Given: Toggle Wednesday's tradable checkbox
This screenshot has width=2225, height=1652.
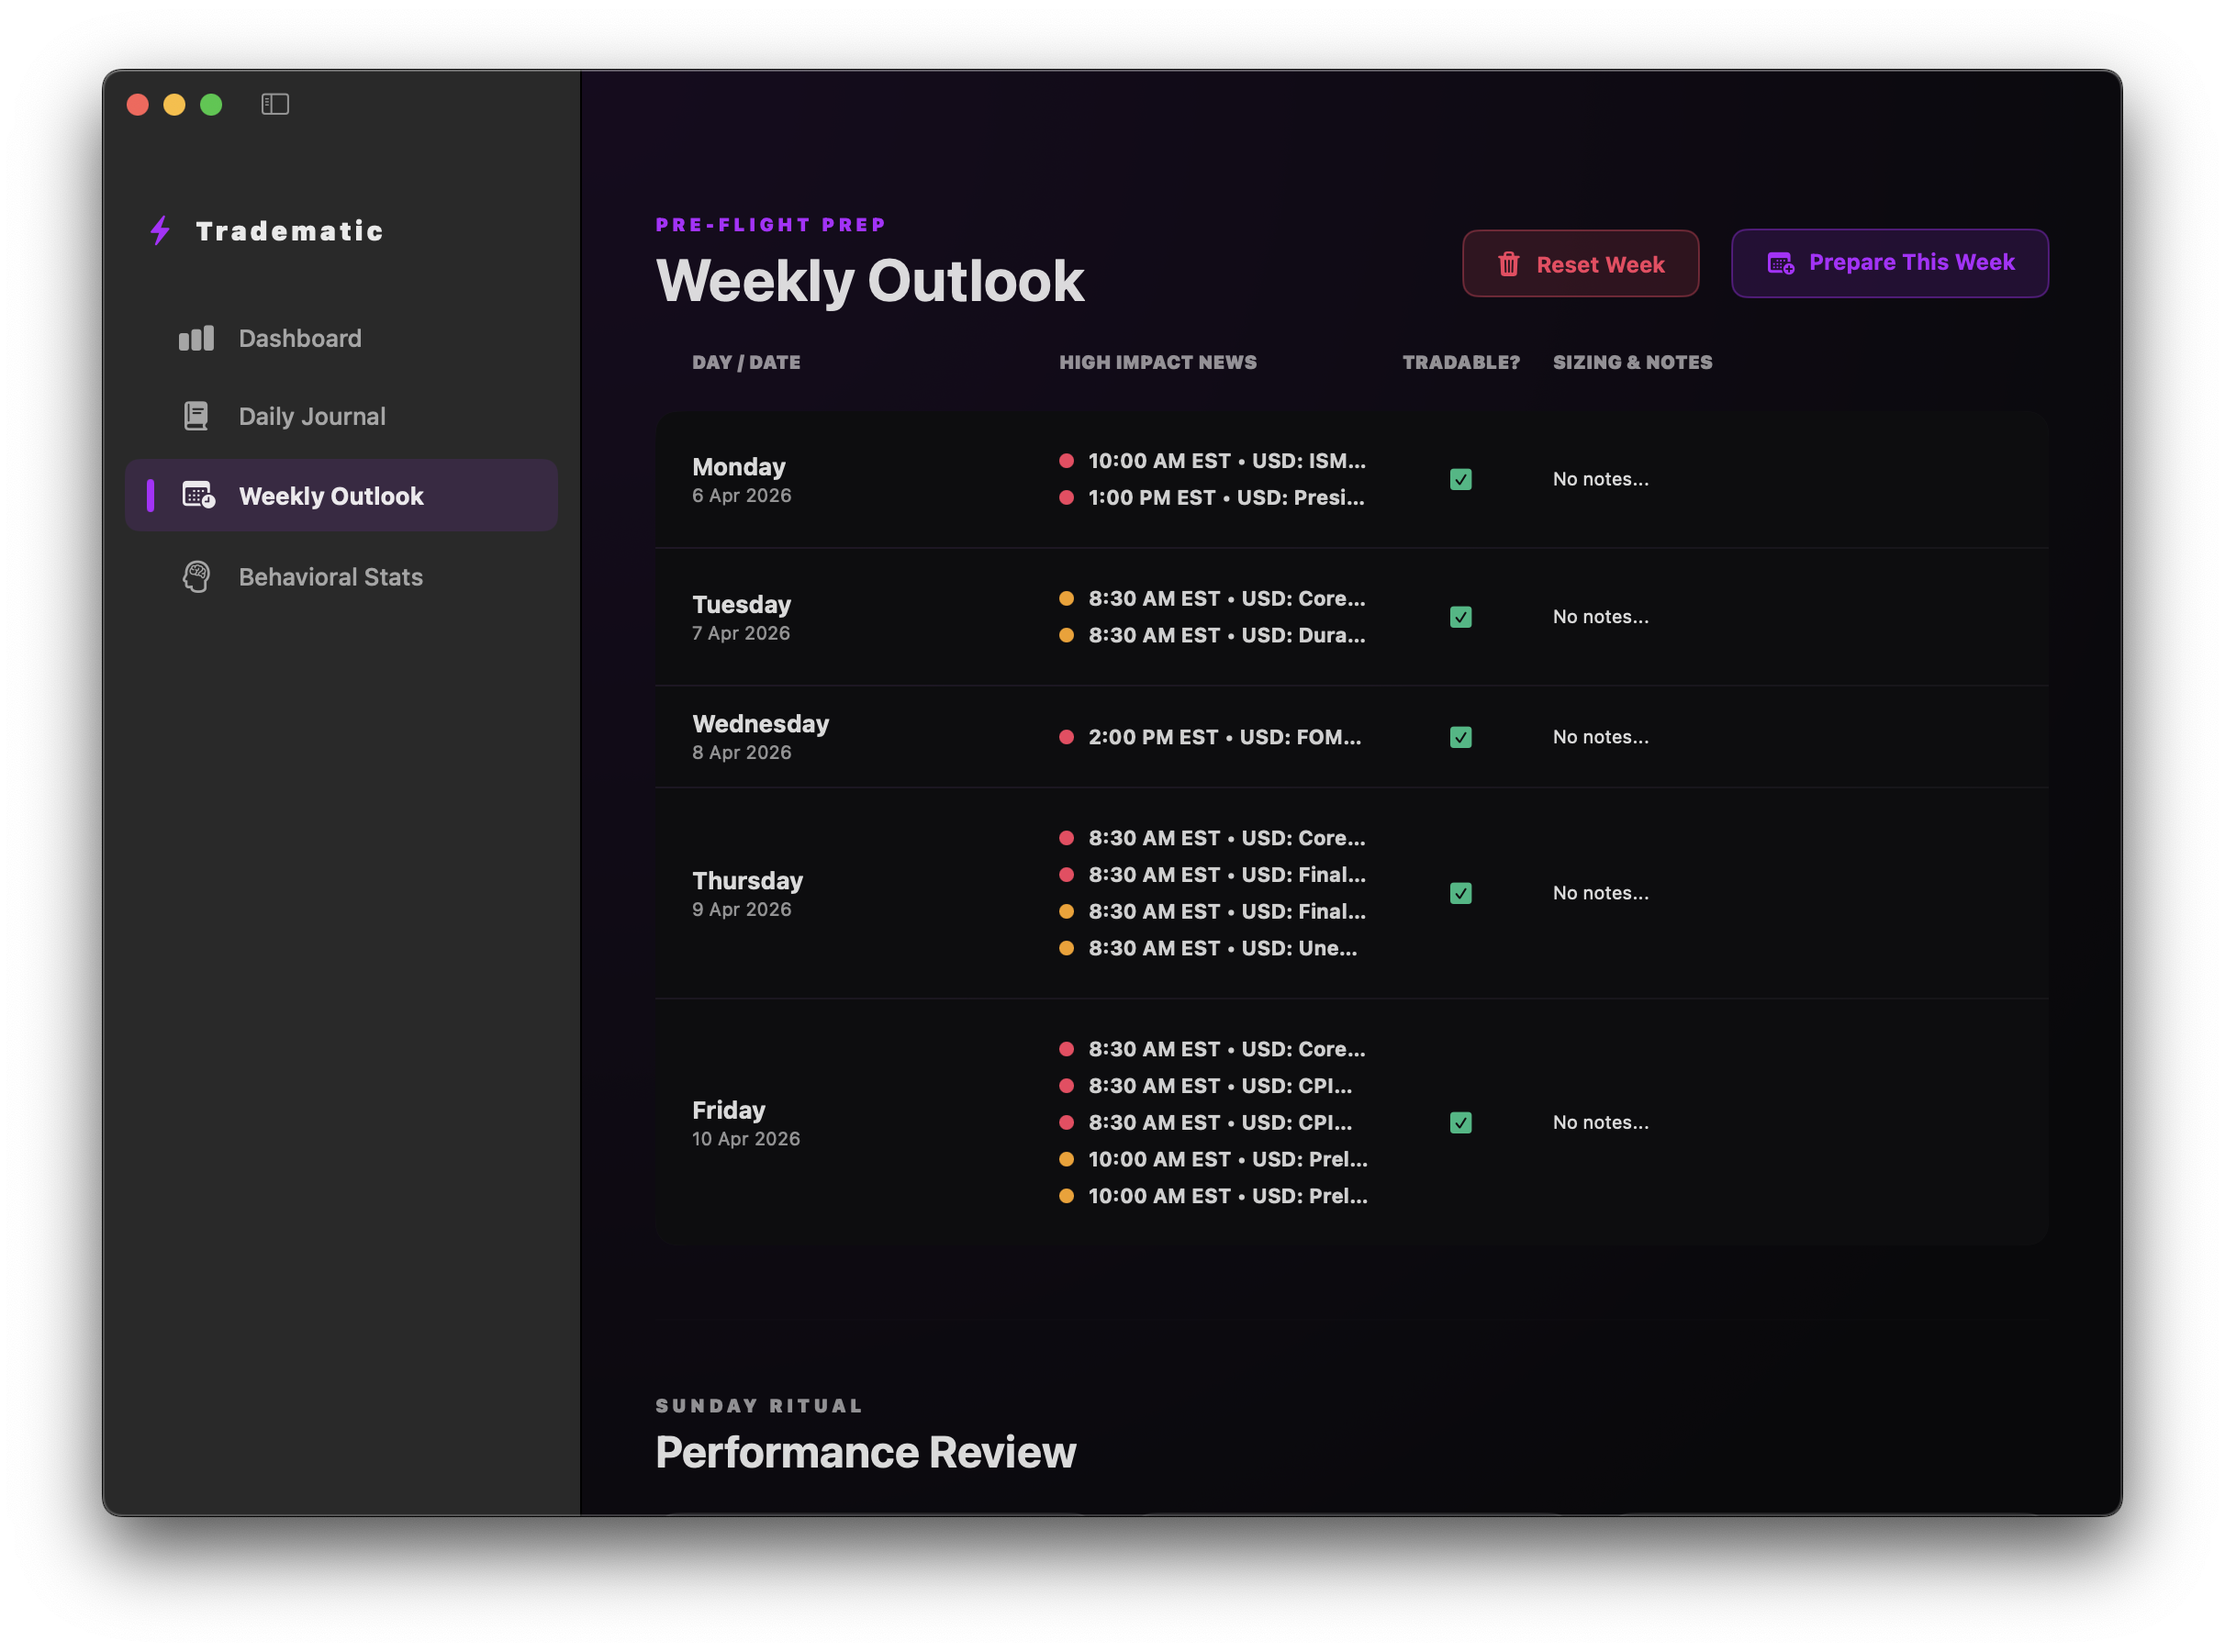Looking at the screenshot, I should pos(1460,737).
